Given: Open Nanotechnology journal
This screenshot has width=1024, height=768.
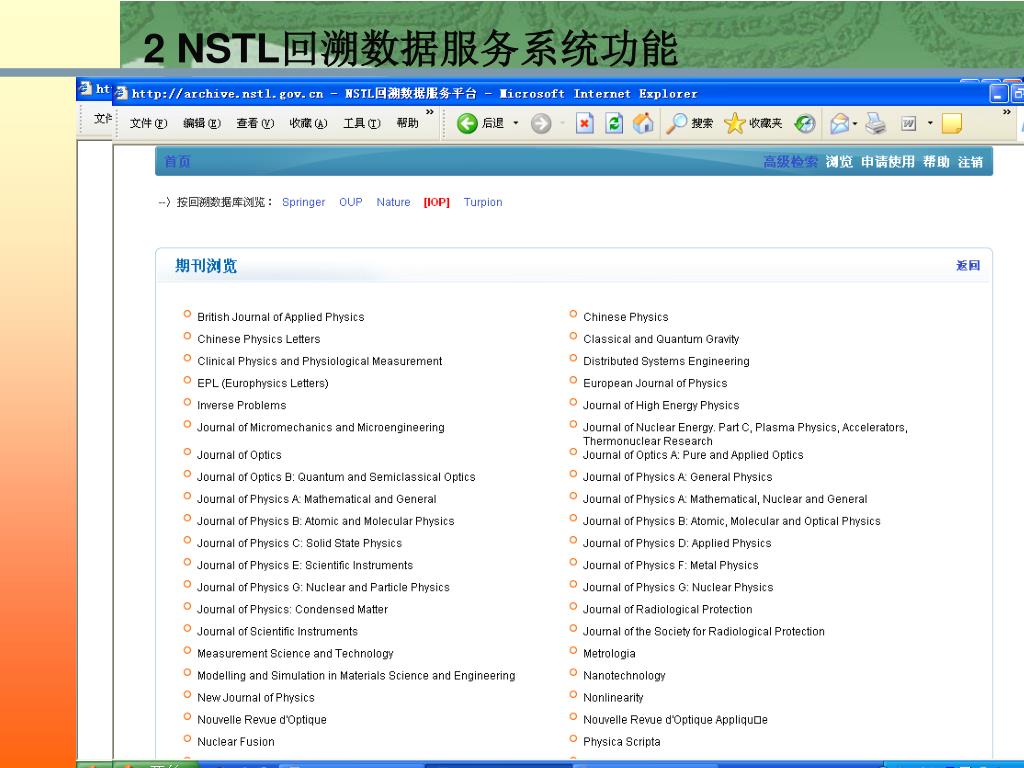Looking at the screenshot, I should (x=624, y=676).
